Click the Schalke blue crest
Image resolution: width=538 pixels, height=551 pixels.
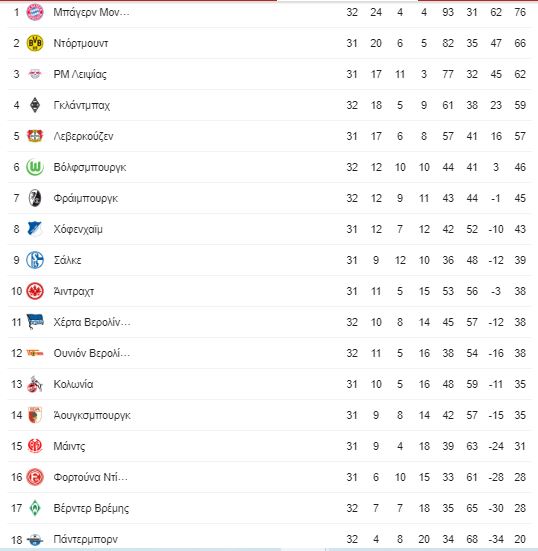pos(35,260)
